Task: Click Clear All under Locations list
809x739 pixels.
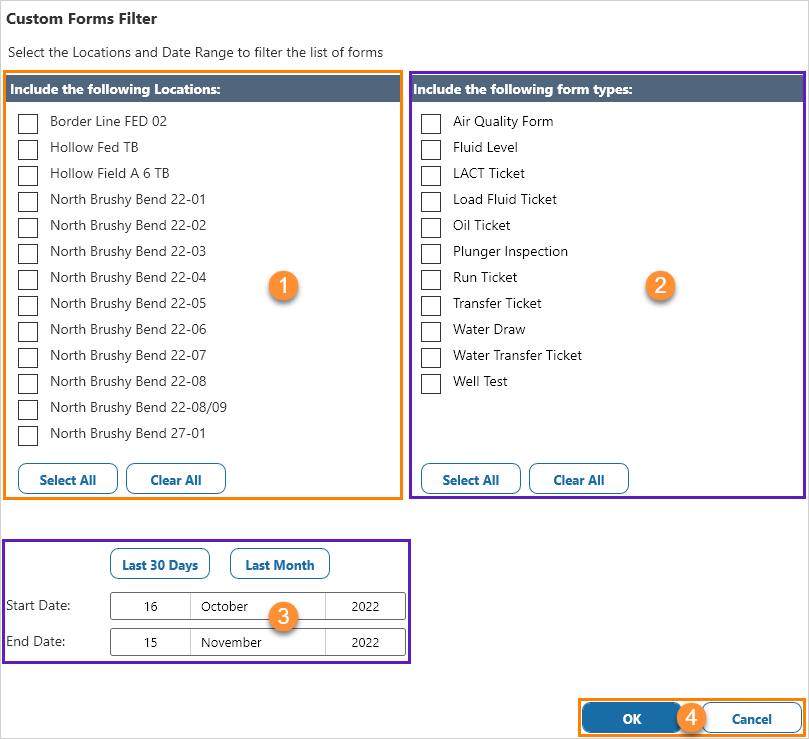Action: 176,480
